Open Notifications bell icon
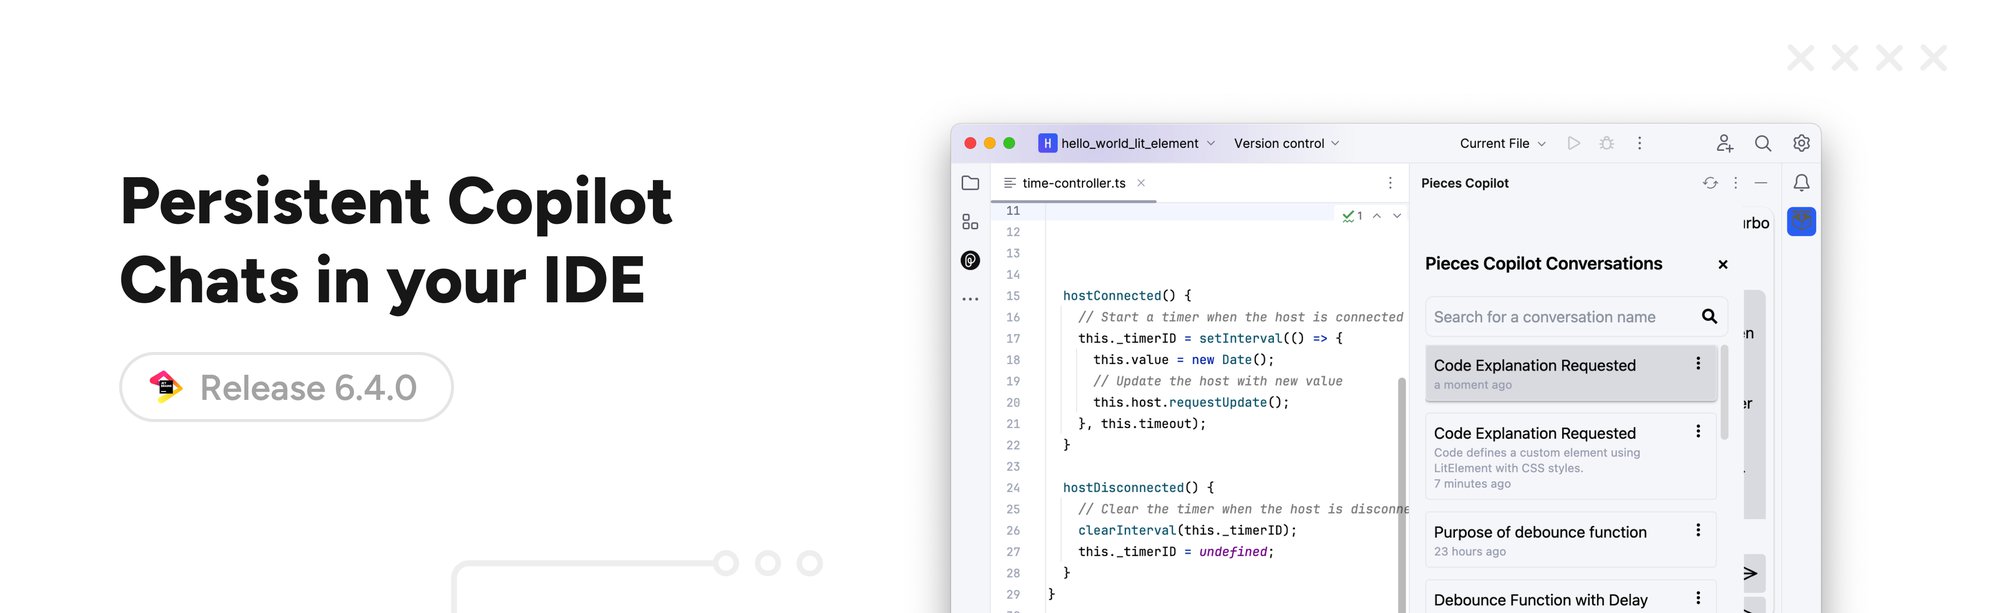Screen dimensions: 2000x613 point(1801,183)
